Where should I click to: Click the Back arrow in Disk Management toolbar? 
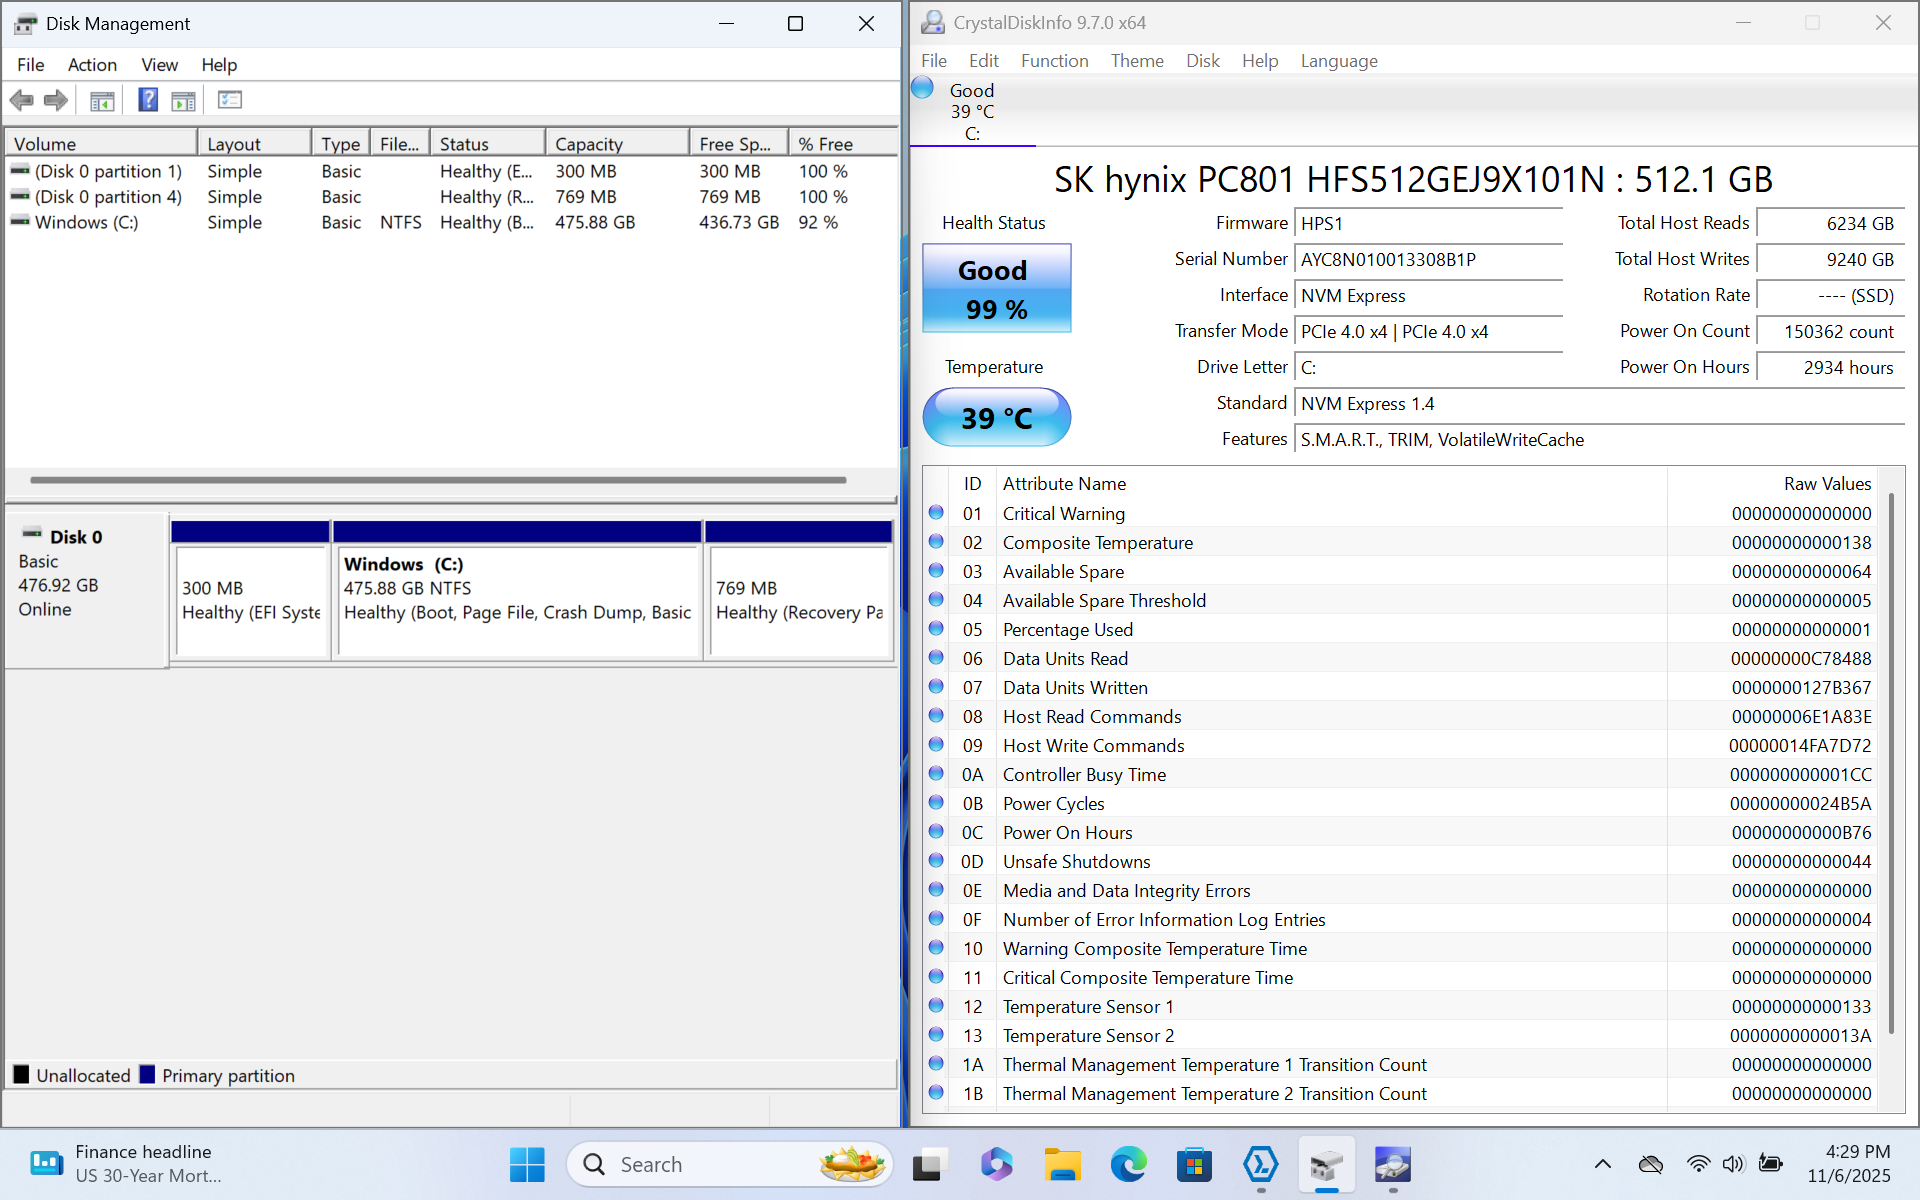click(x=22, y=100)
